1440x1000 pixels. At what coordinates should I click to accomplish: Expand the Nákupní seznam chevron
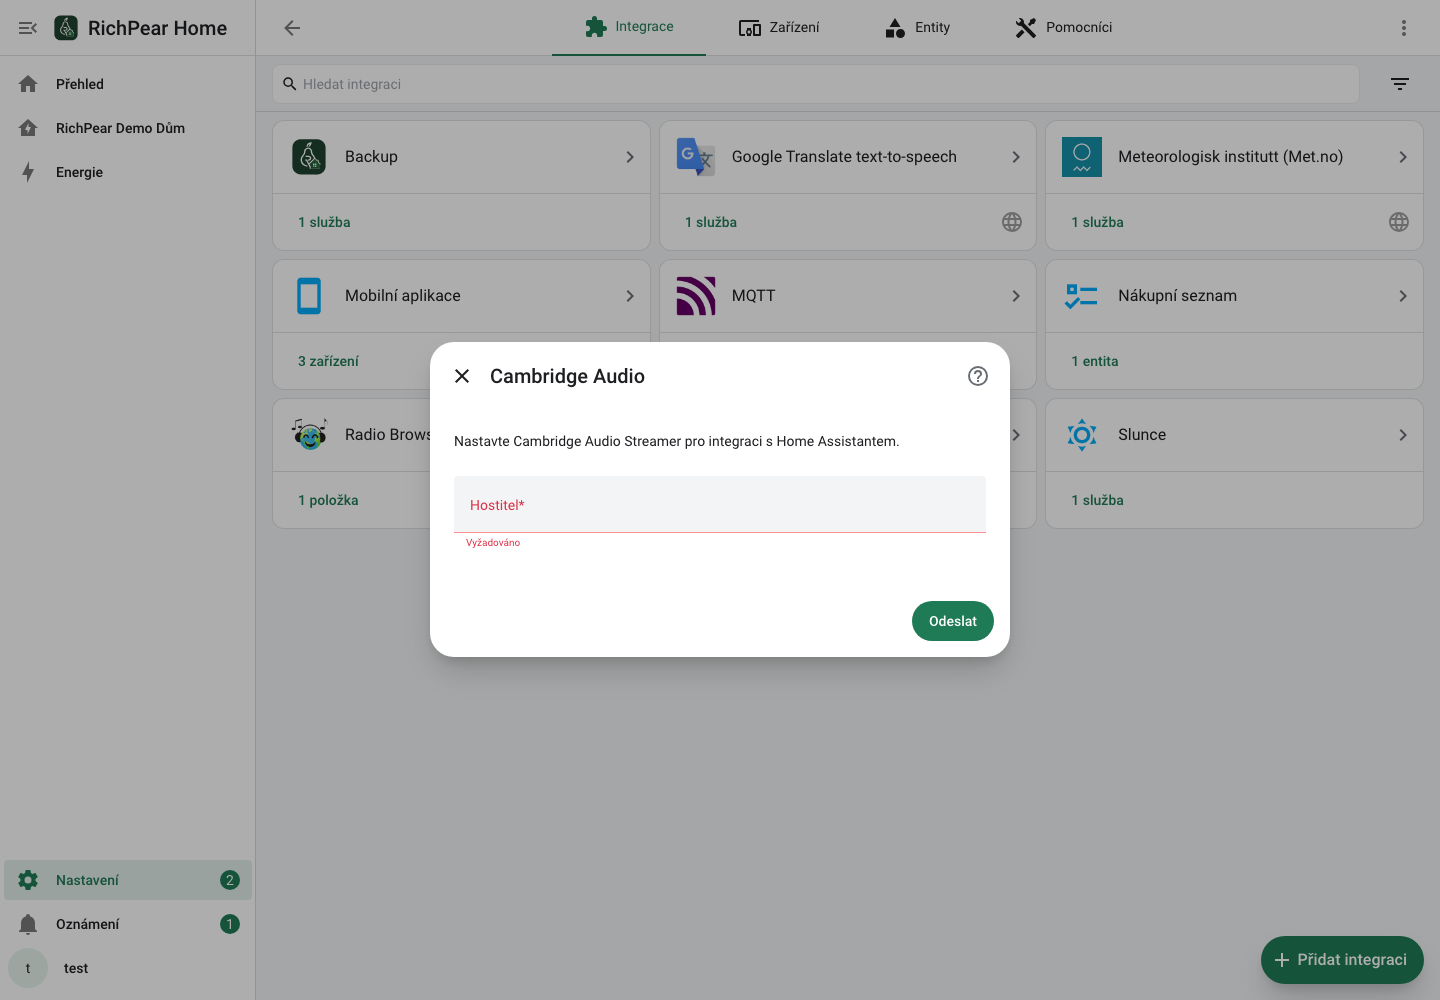(x=1403, y=296)
